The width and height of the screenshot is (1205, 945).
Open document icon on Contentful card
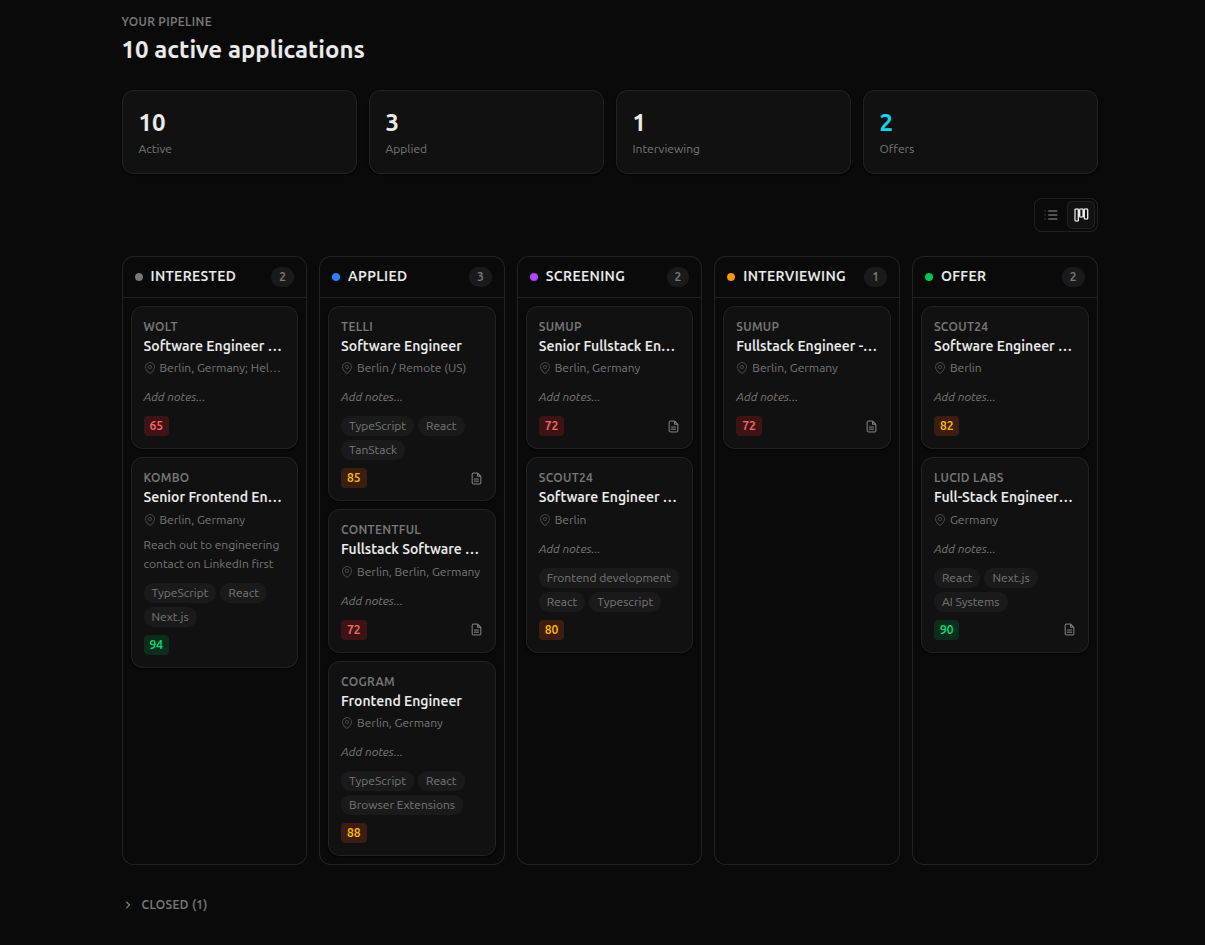476,630
